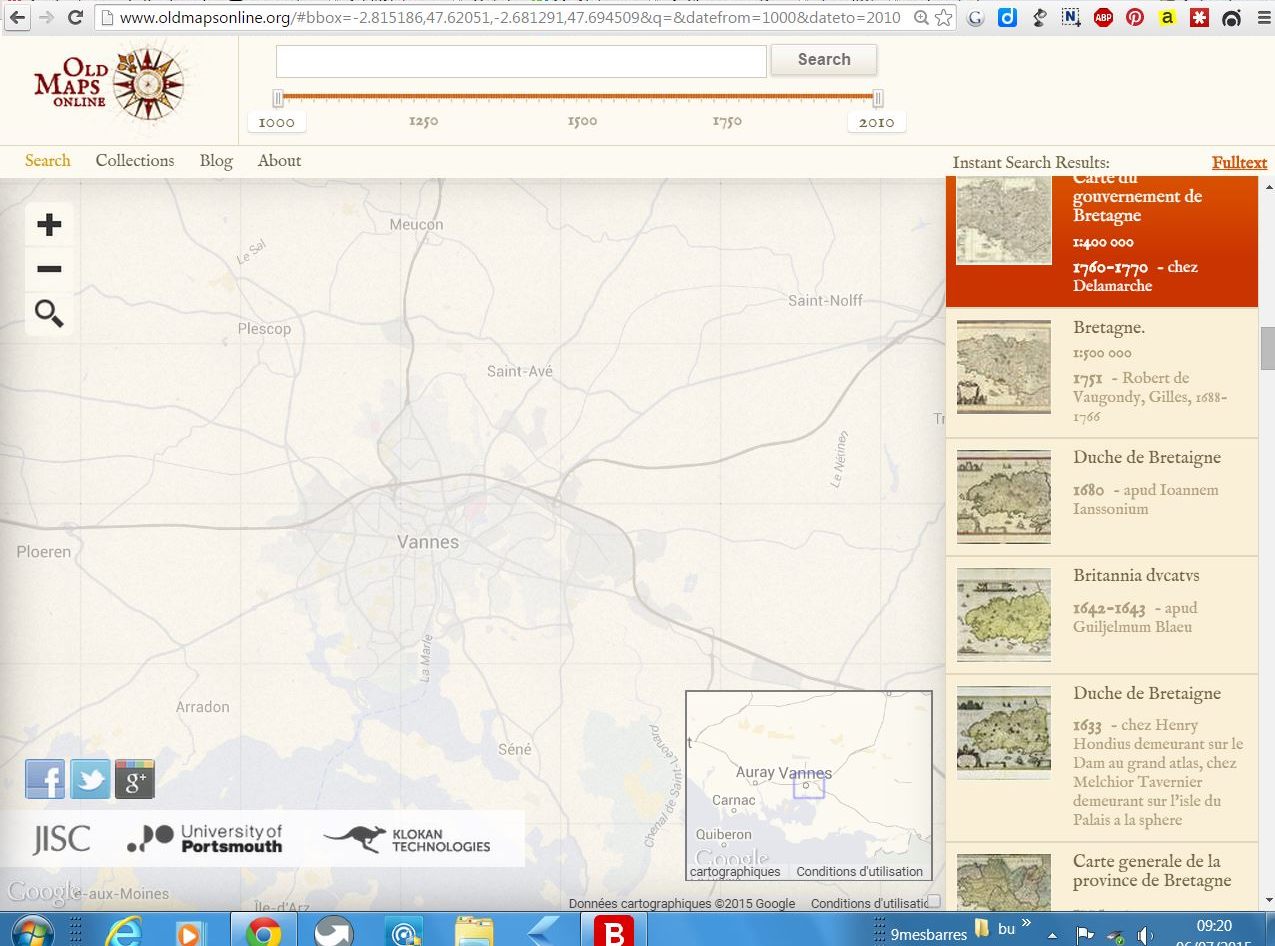This screenshot has width=1275, height=946.
Task: Click thumbnail of Duche de Bretaigne 1633
Action: tap(1004, 733)
